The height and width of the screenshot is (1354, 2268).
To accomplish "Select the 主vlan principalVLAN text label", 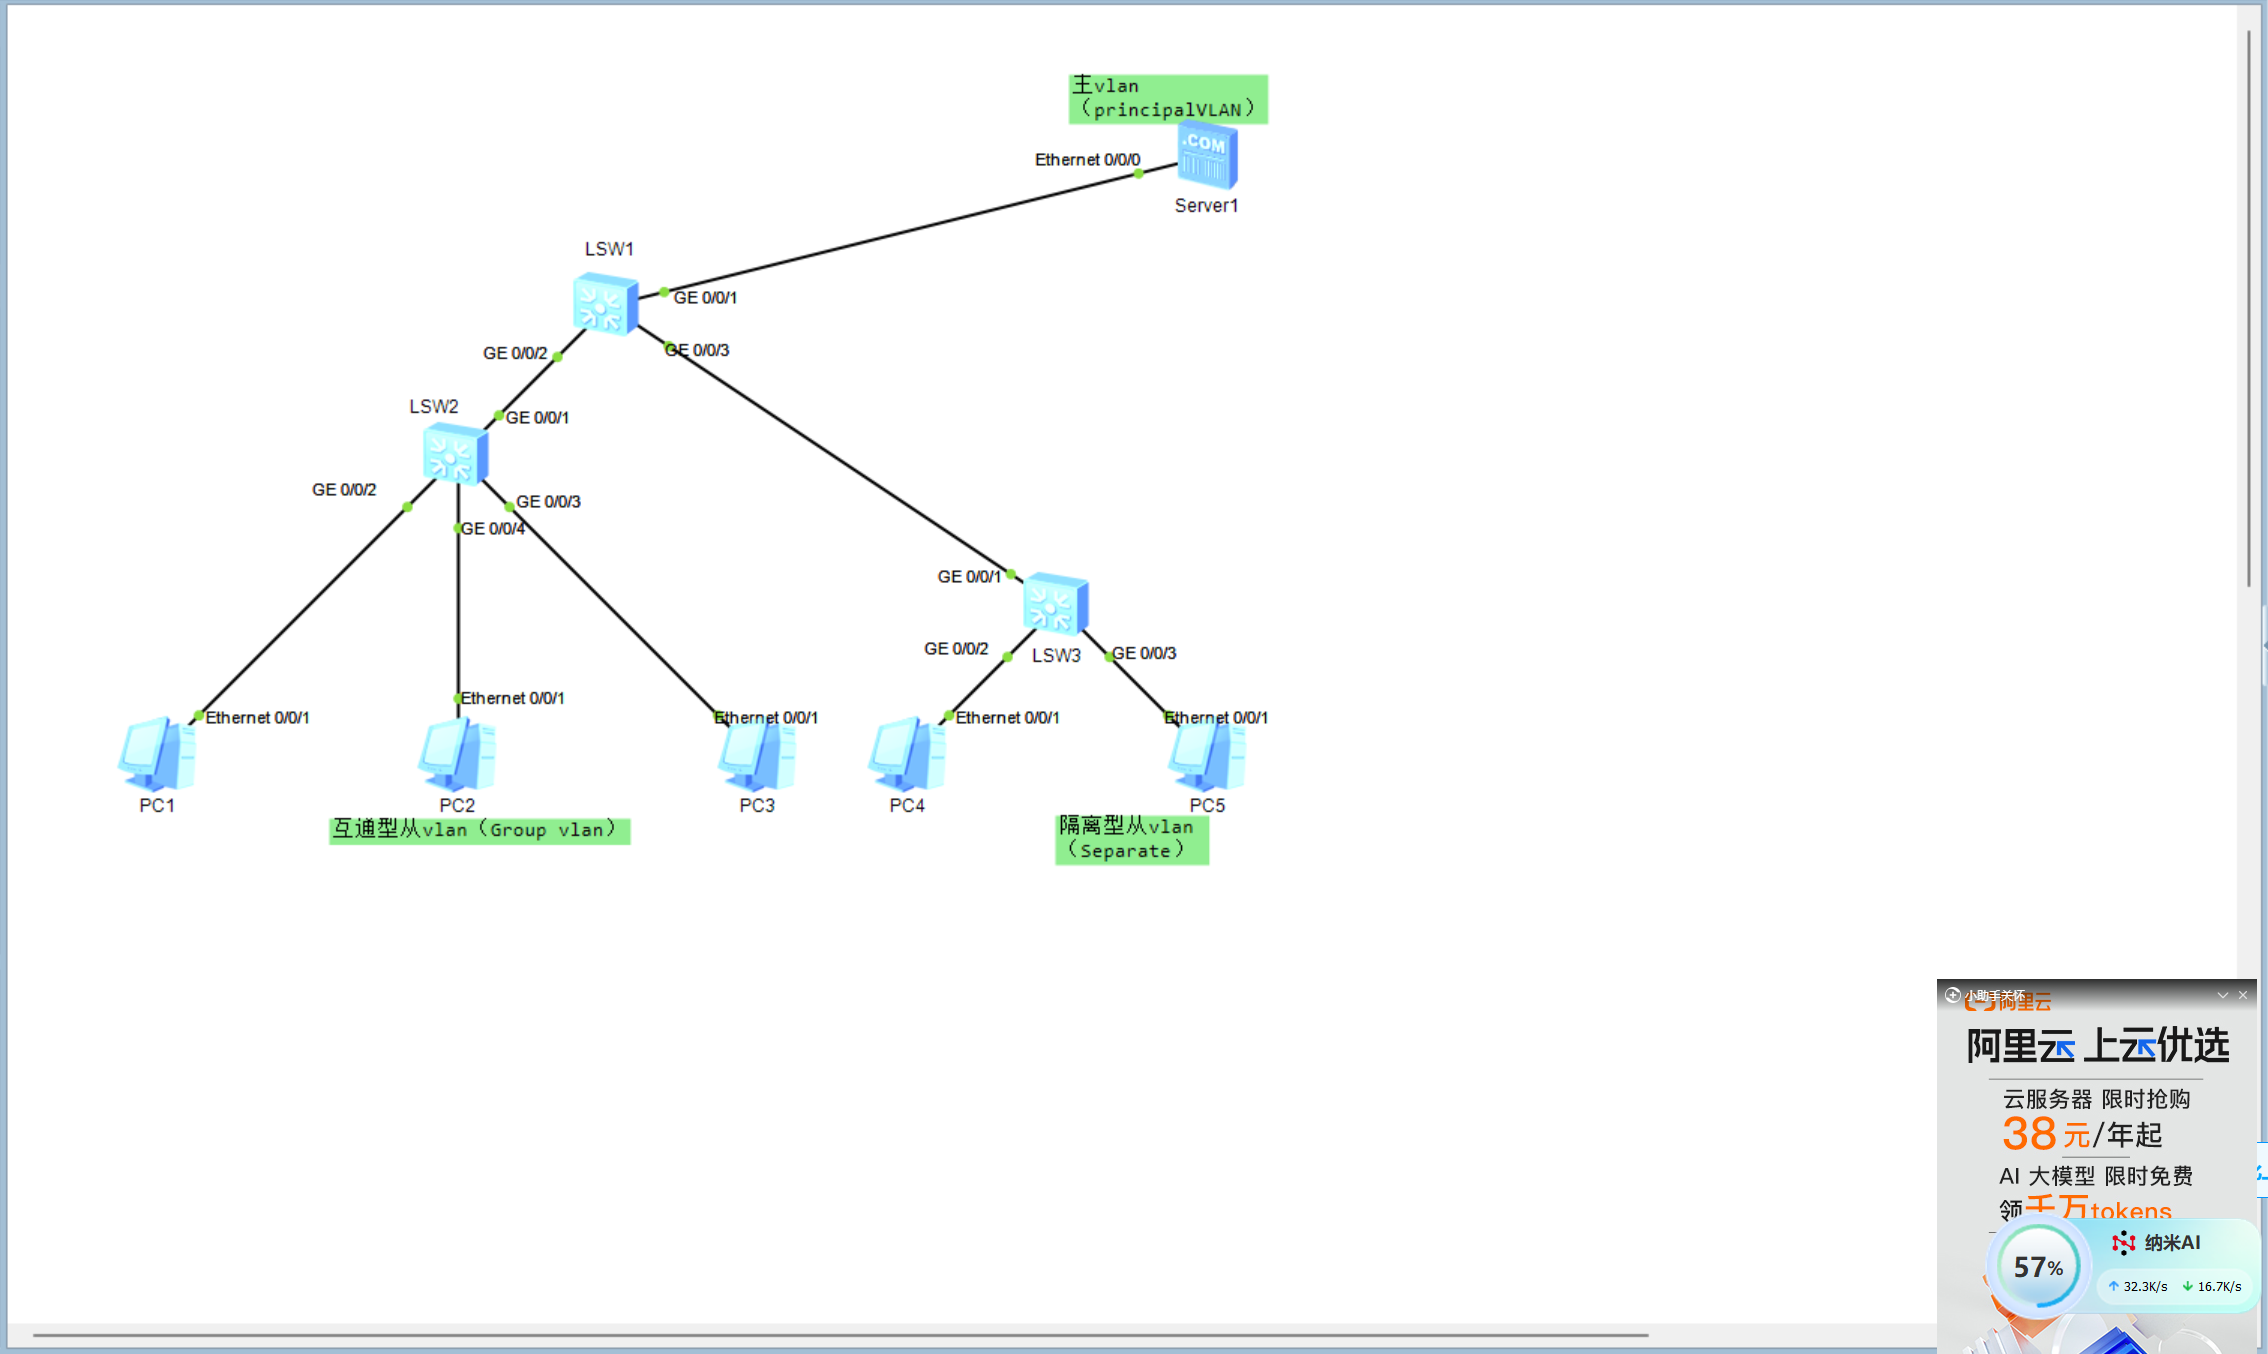I will point(1167,99).
